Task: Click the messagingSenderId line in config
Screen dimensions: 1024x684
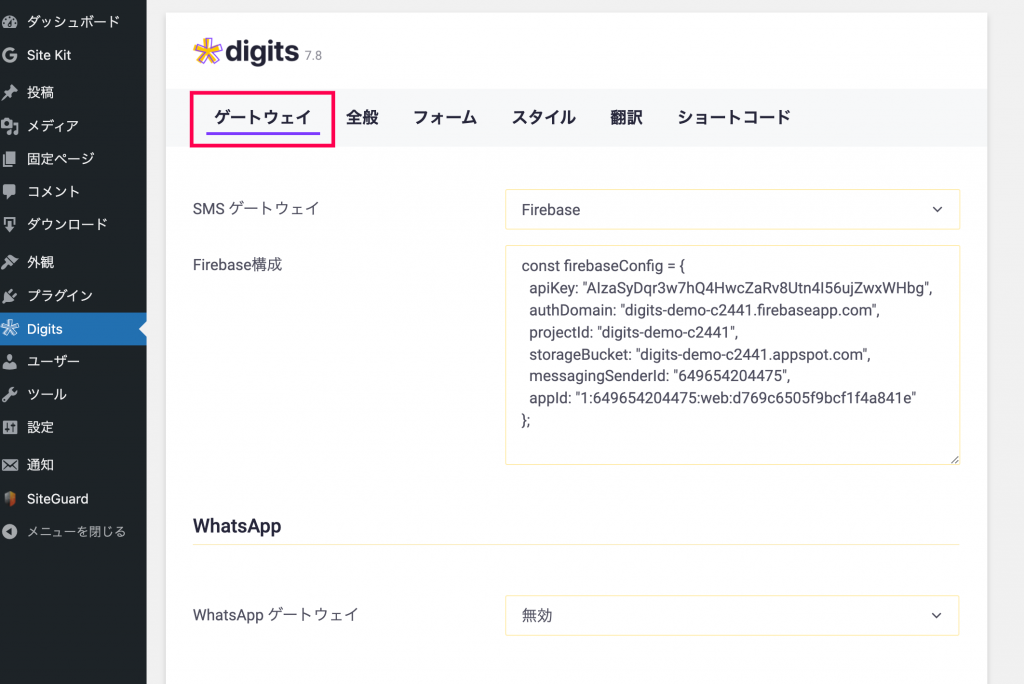Action: (x=660, y=376)
